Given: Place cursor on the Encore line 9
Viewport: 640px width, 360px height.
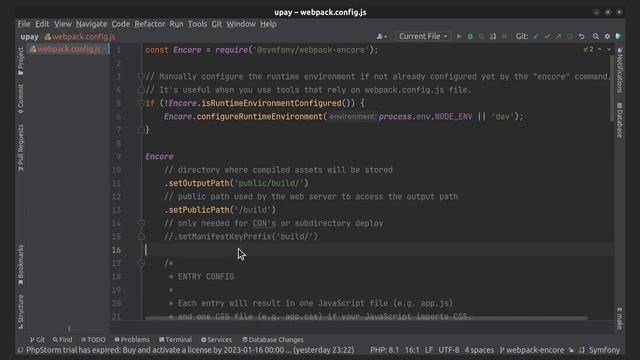Looking at the screenshot, I should [159, 157].
